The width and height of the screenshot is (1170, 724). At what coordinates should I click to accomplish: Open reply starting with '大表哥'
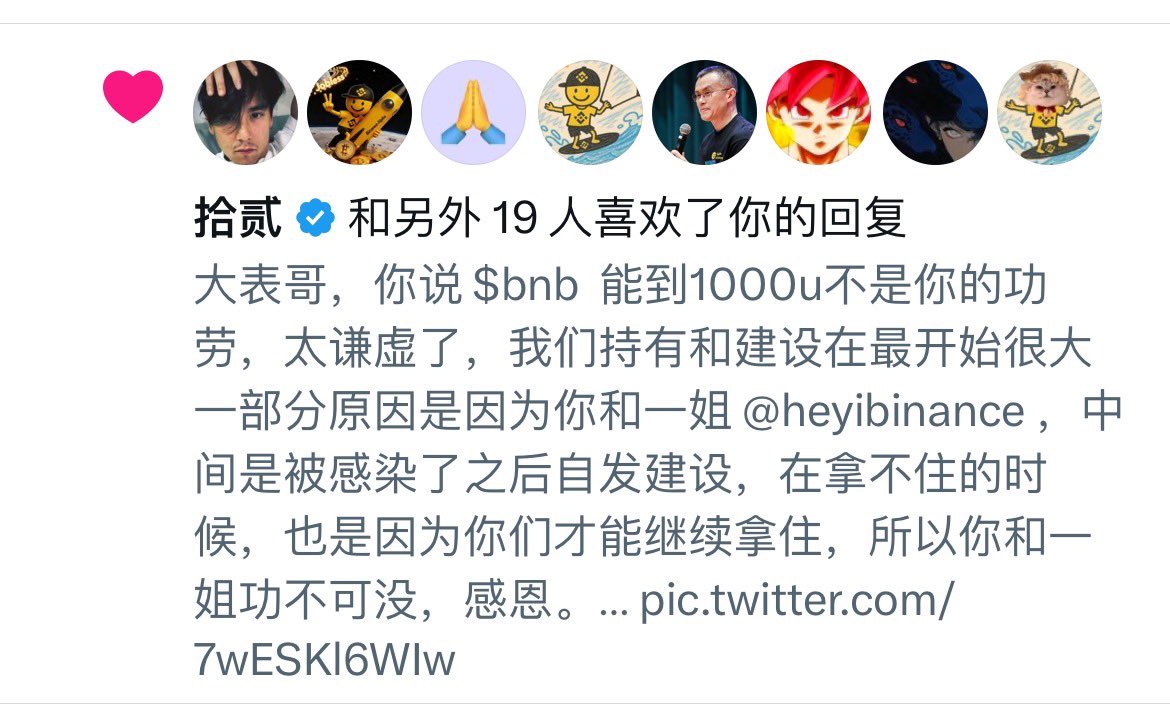(657, 472)
